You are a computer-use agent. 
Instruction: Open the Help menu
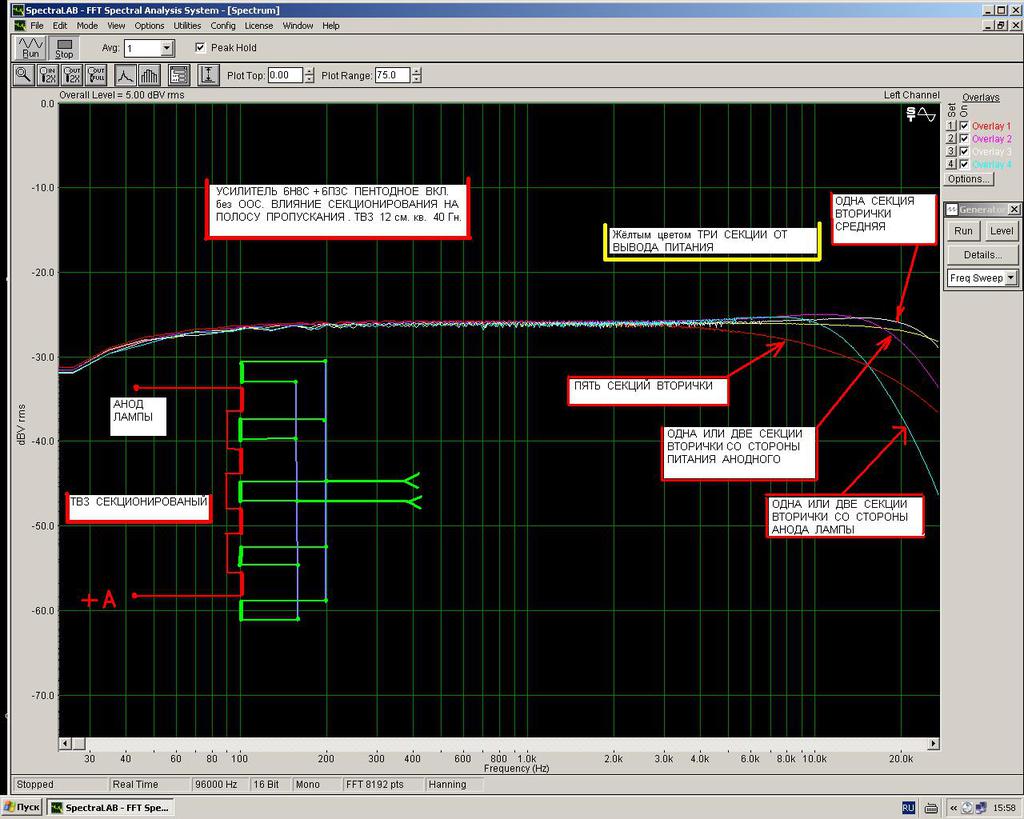[x=331, y=25]
